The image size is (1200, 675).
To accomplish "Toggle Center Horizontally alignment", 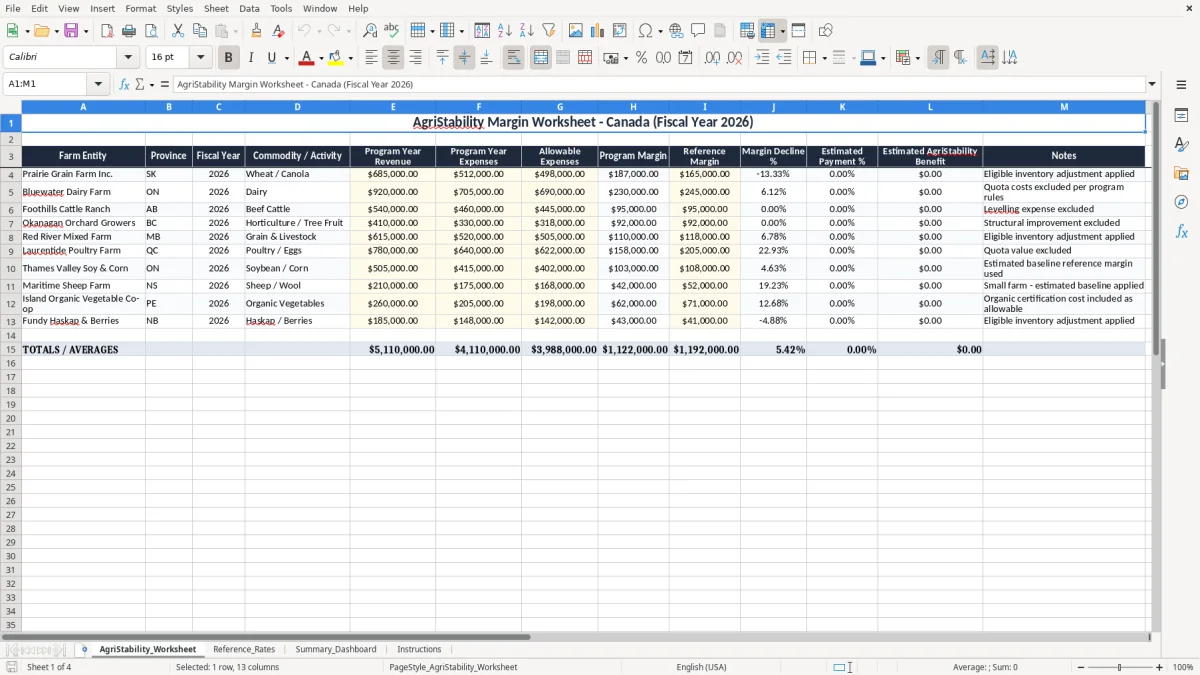I will pos(393,57).
